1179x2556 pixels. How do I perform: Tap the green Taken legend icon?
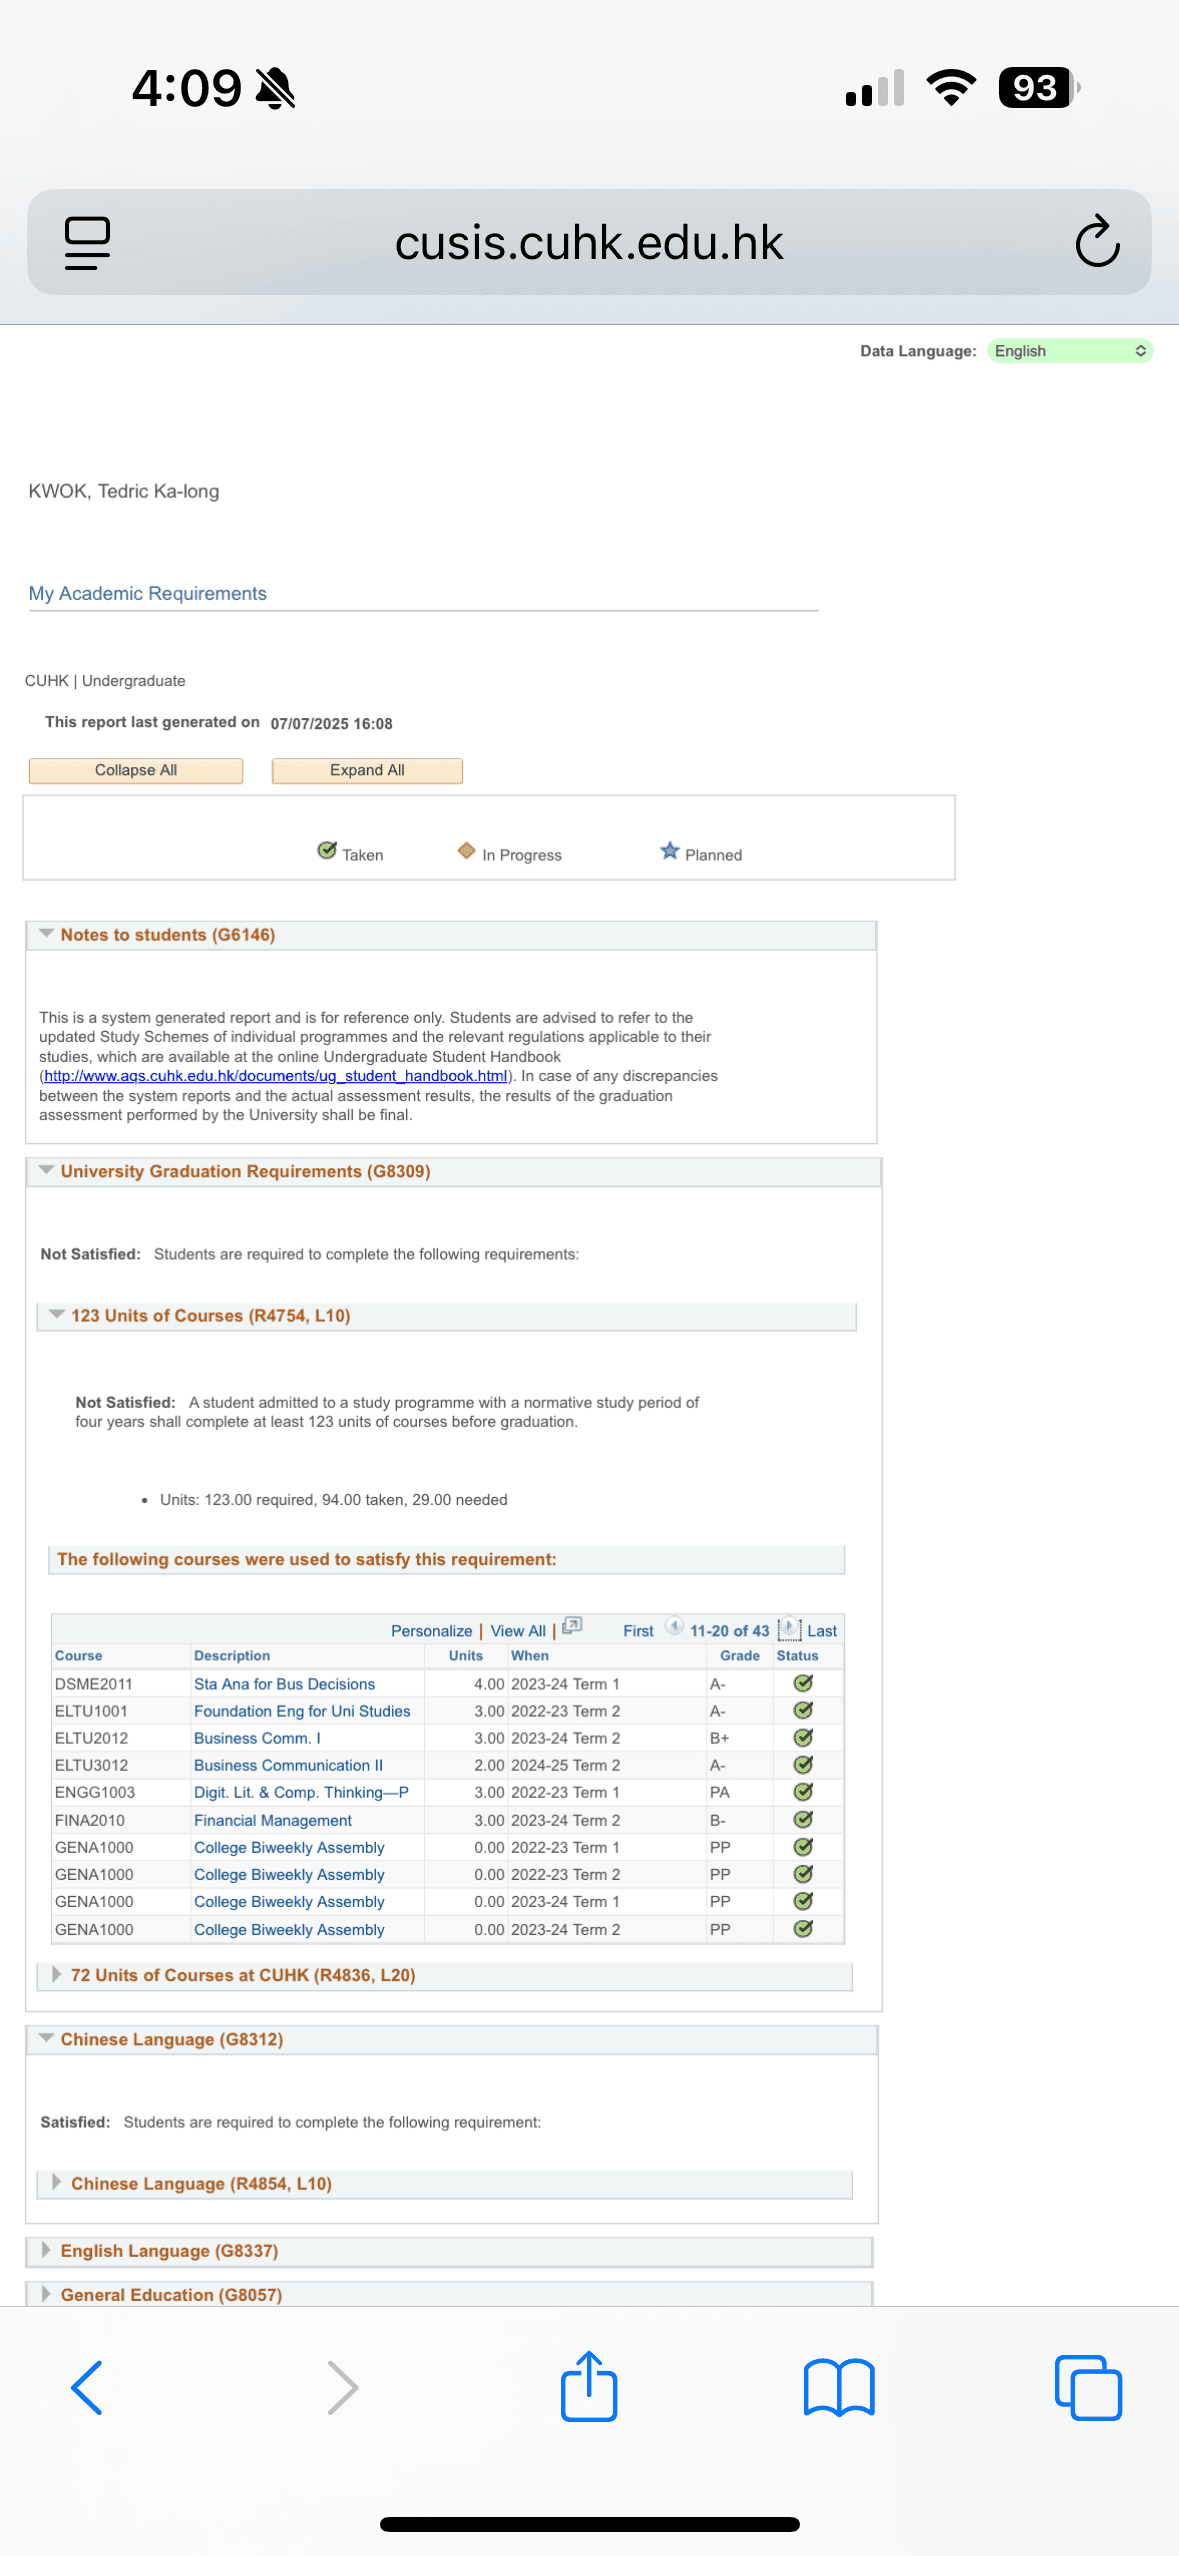(327, 850)
